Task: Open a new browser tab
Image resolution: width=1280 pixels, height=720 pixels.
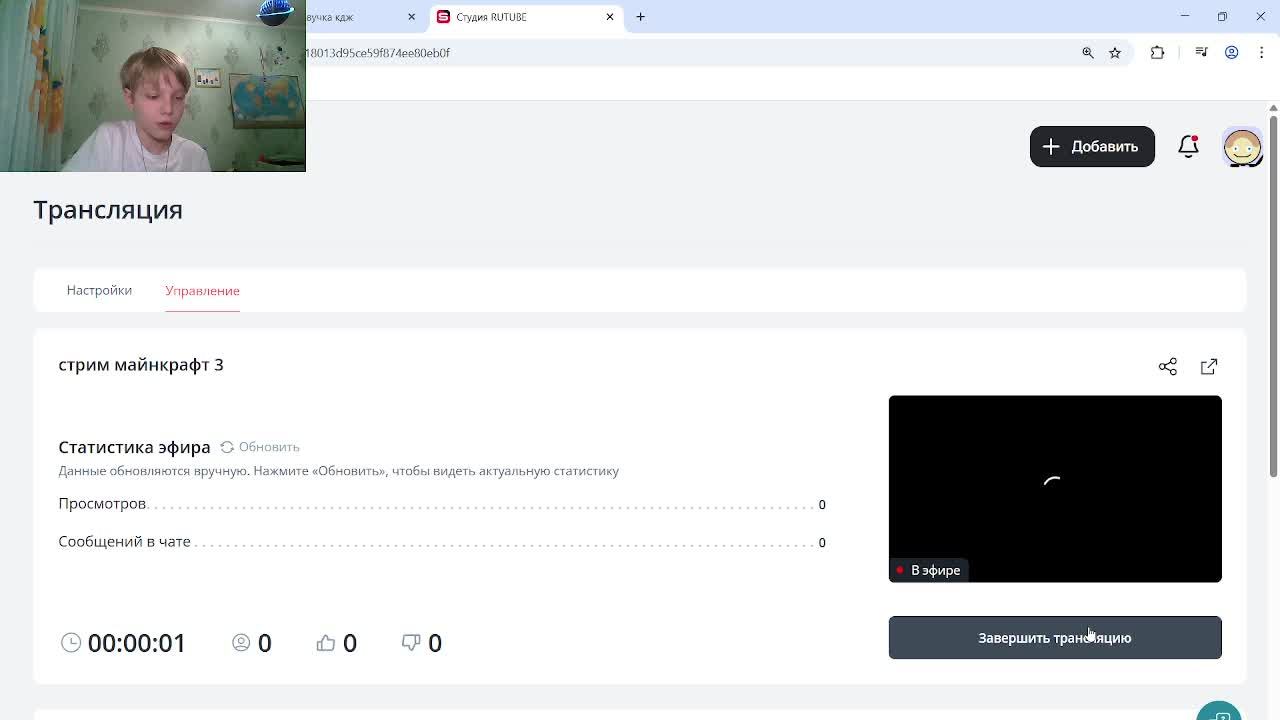Action: [x=641, y=17]
